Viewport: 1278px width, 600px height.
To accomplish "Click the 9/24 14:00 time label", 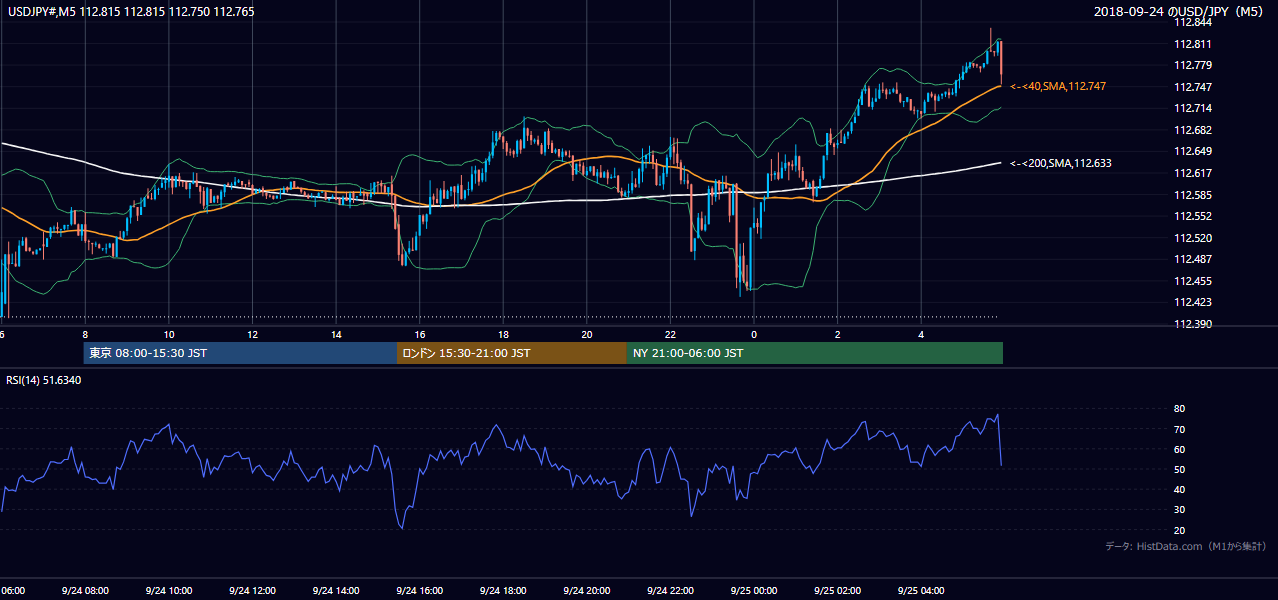I will [335, 590].
